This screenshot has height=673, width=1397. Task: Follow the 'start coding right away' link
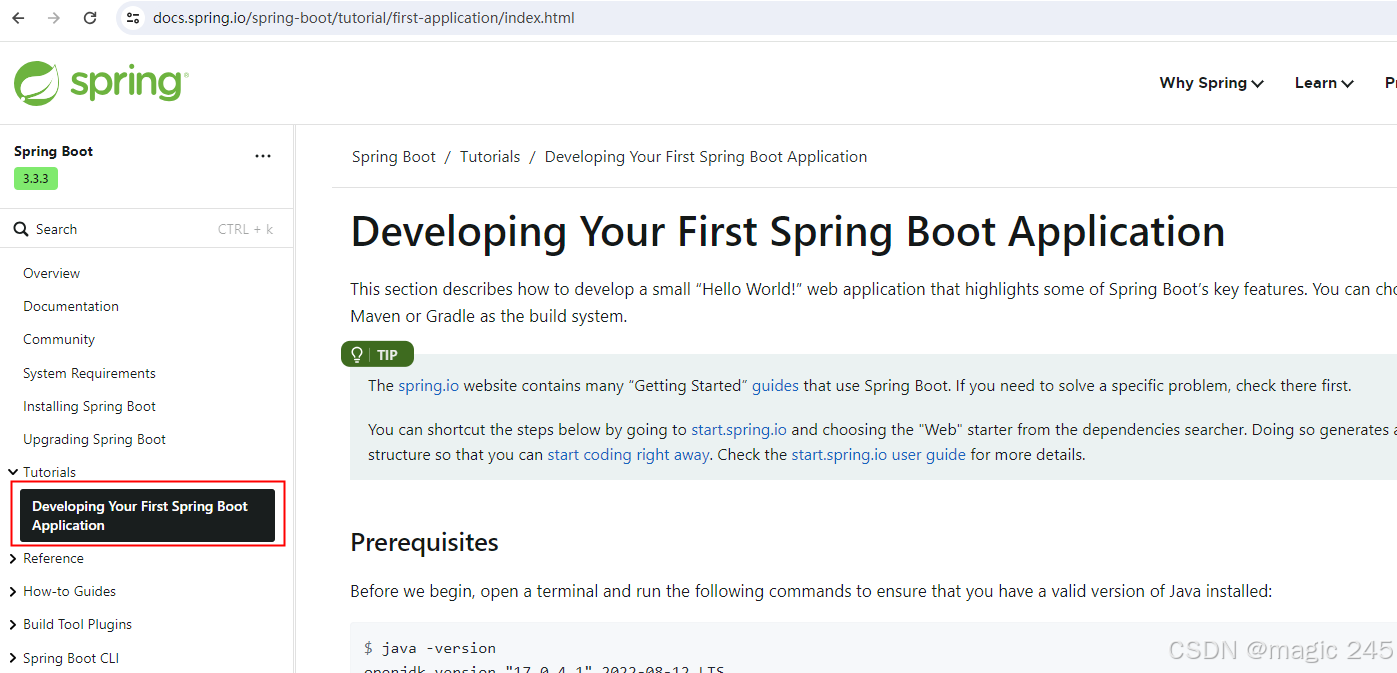click(628, 454)
